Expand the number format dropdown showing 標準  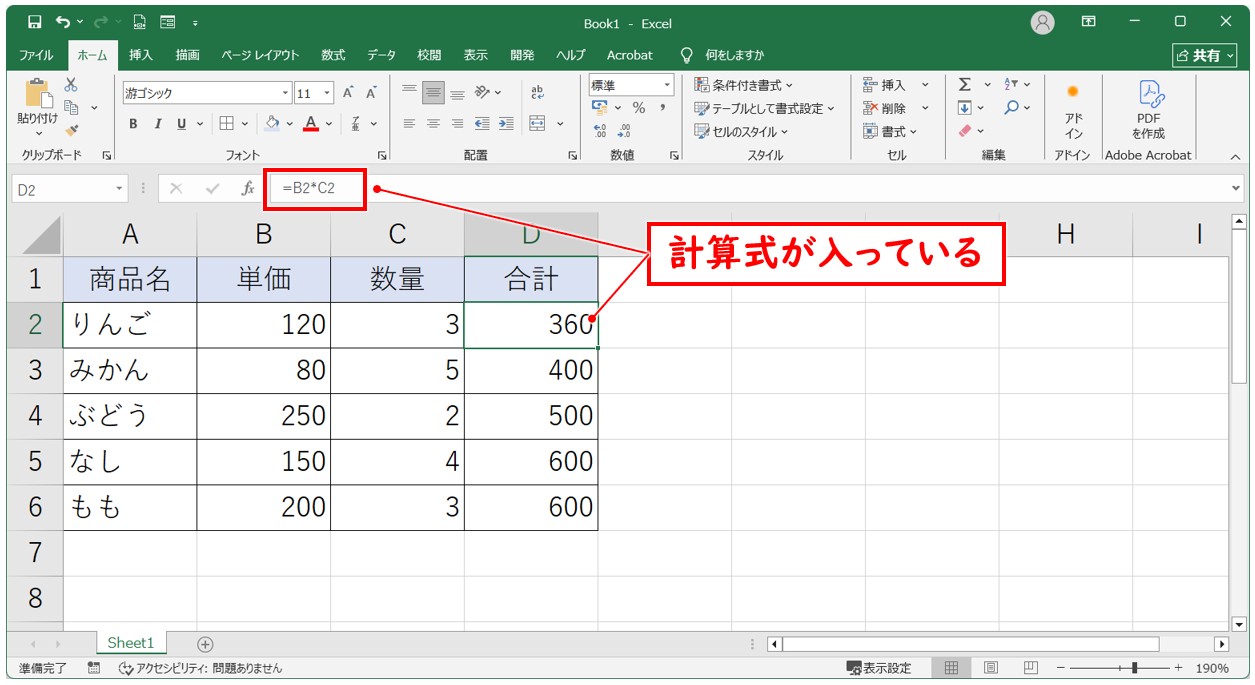[x=666, y=85]
